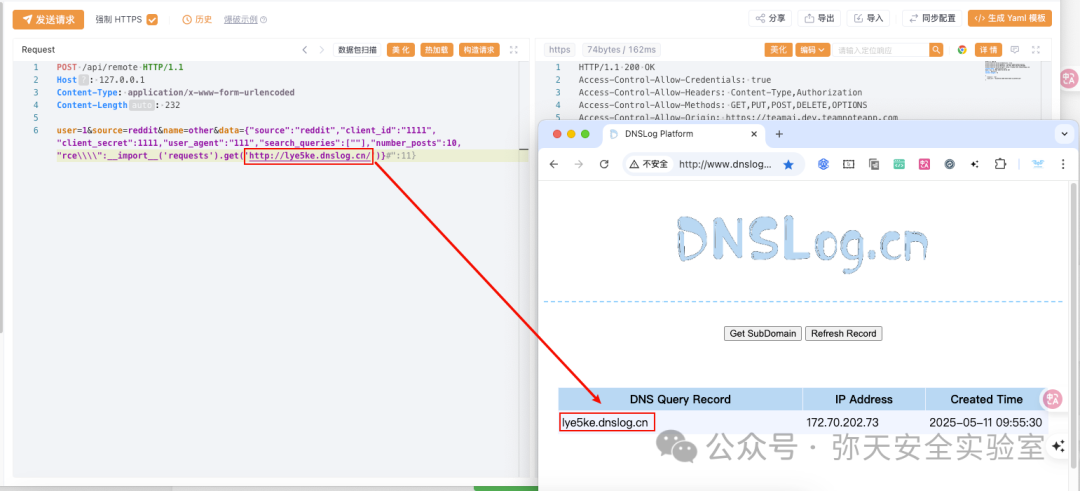Click the 热加载 hot reload button
The image size is (1080, 491).
[x=437, y=50]
